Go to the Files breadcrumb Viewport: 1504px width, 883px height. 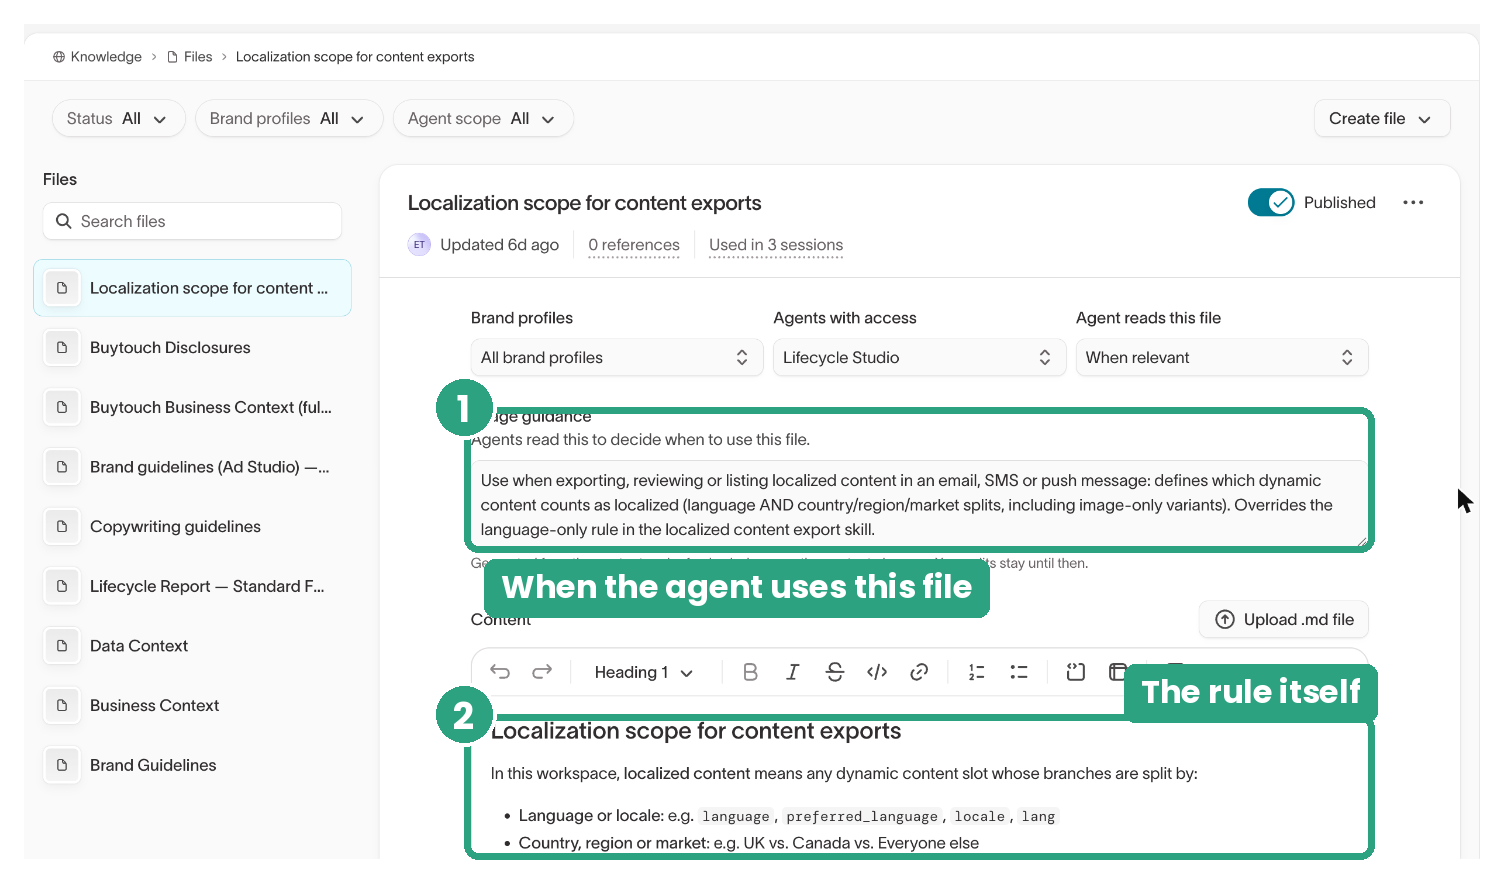click(198, 57)
